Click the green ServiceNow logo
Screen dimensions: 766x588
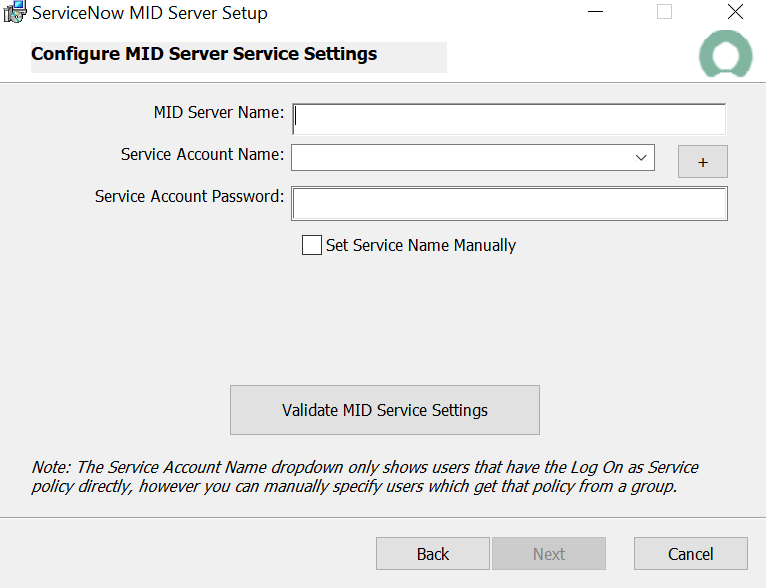click(725, 56)
